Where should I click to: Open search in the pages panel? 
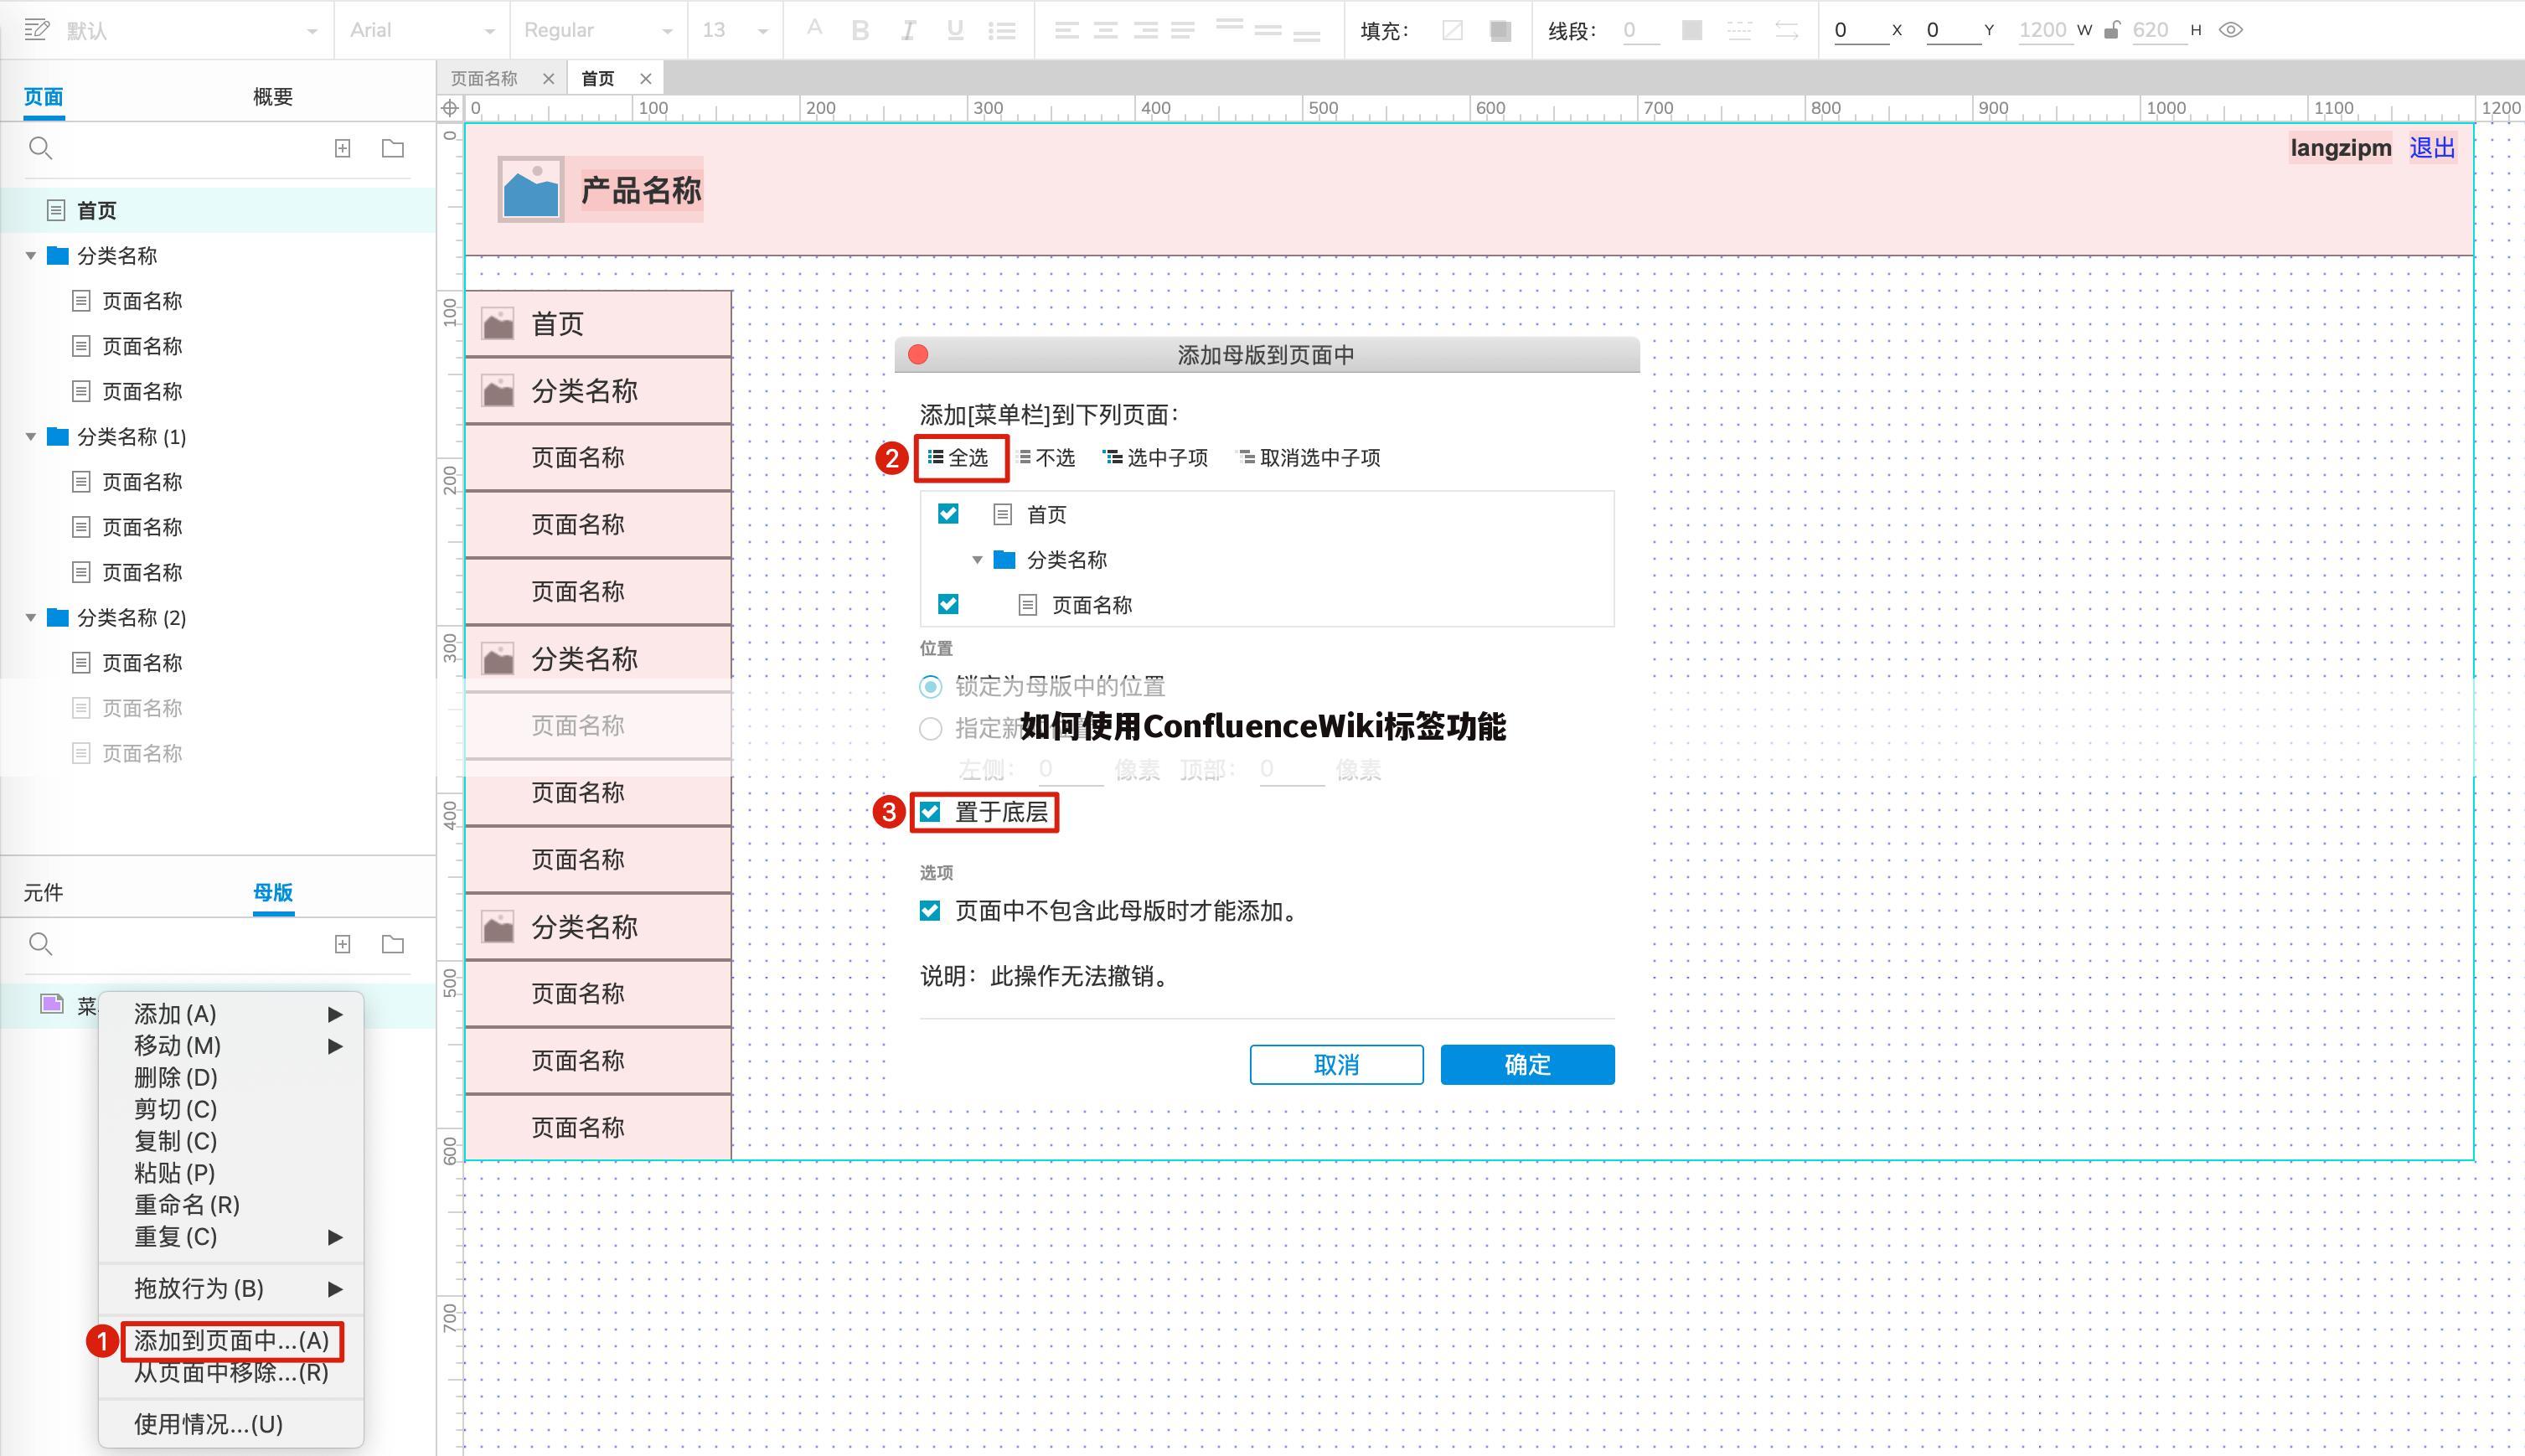(x=41, y=148)
